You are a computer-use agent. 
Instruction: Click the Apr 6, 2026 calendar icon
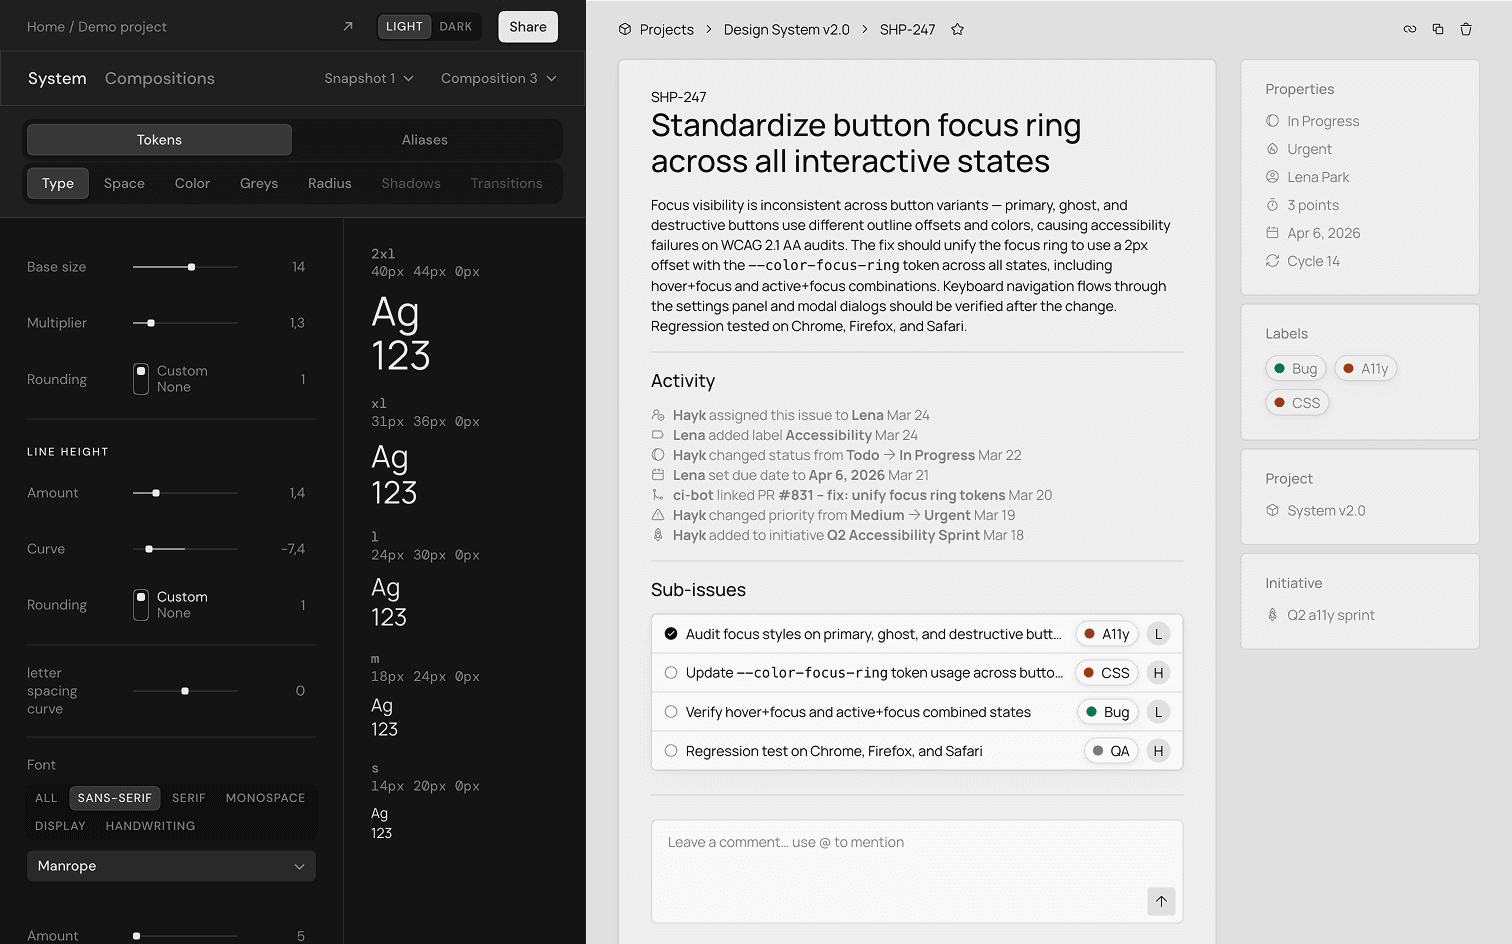(1272, 233)
